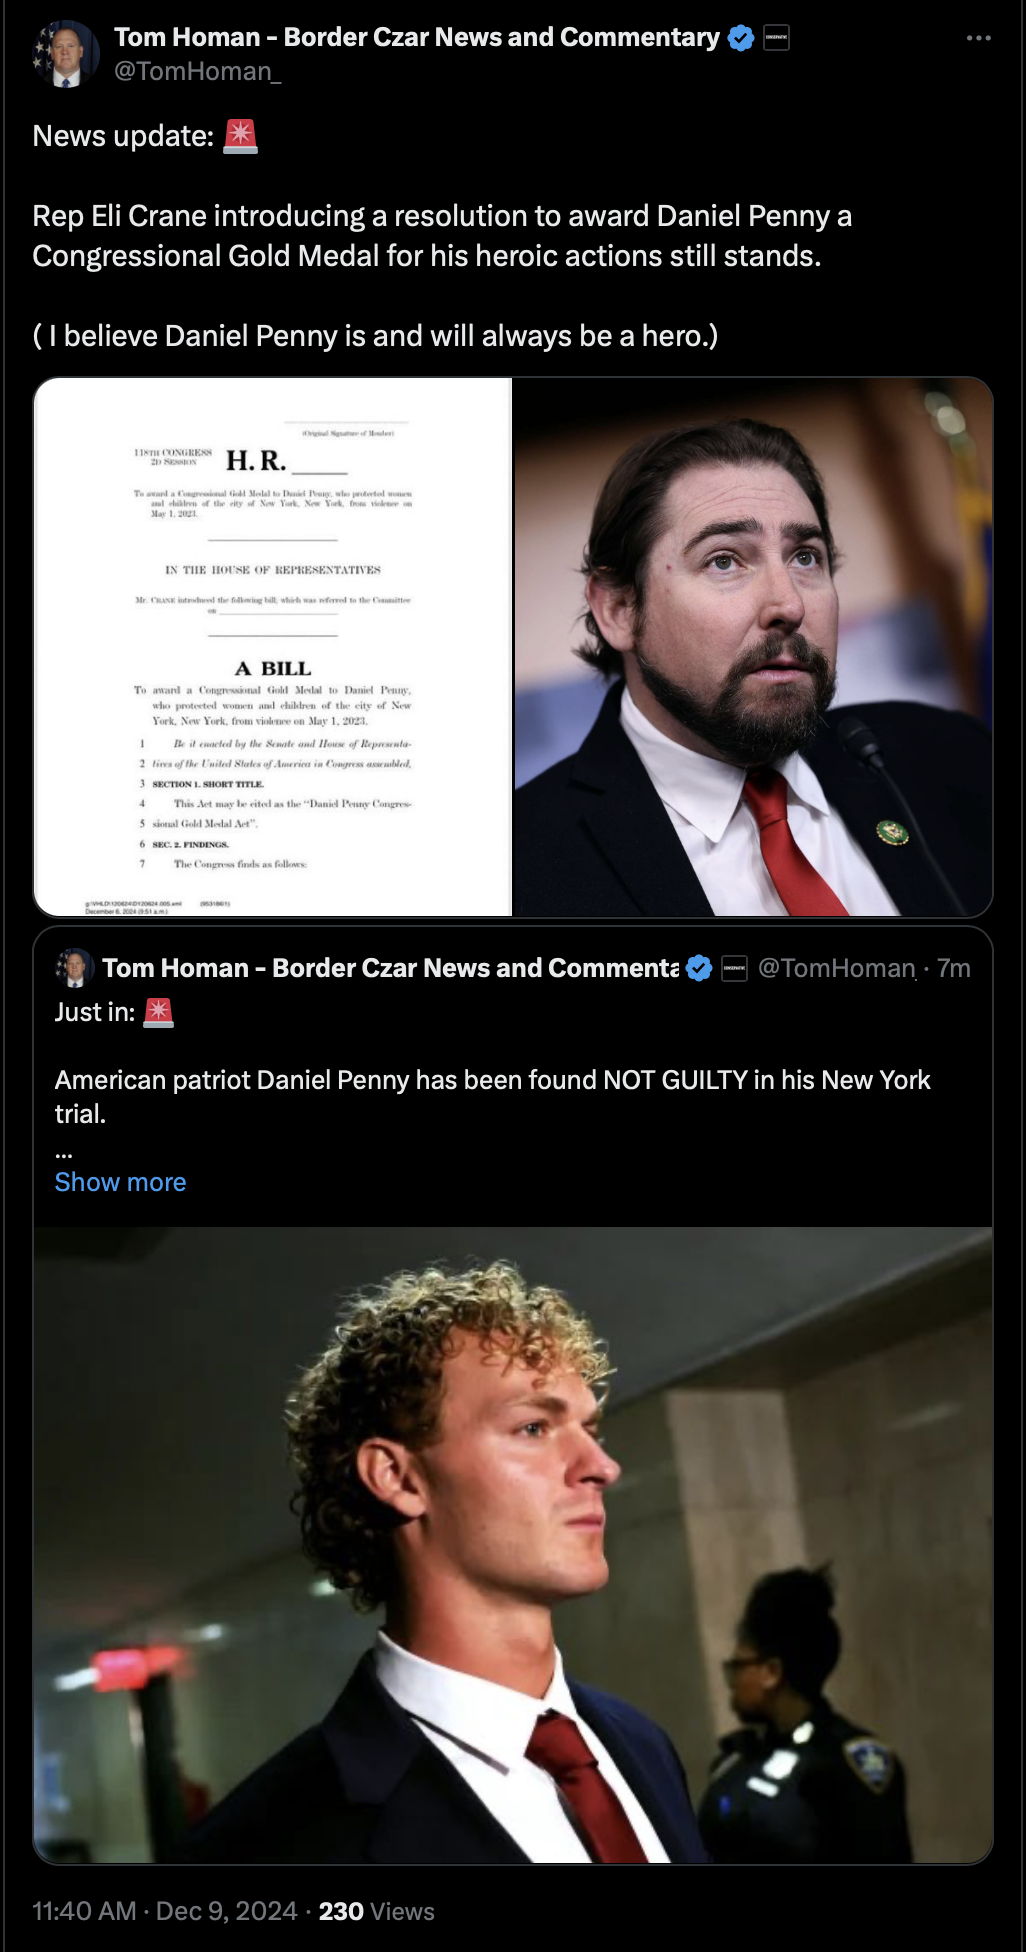
Task: Click the quoted tweet's small profile avatar
Action: 74,968
